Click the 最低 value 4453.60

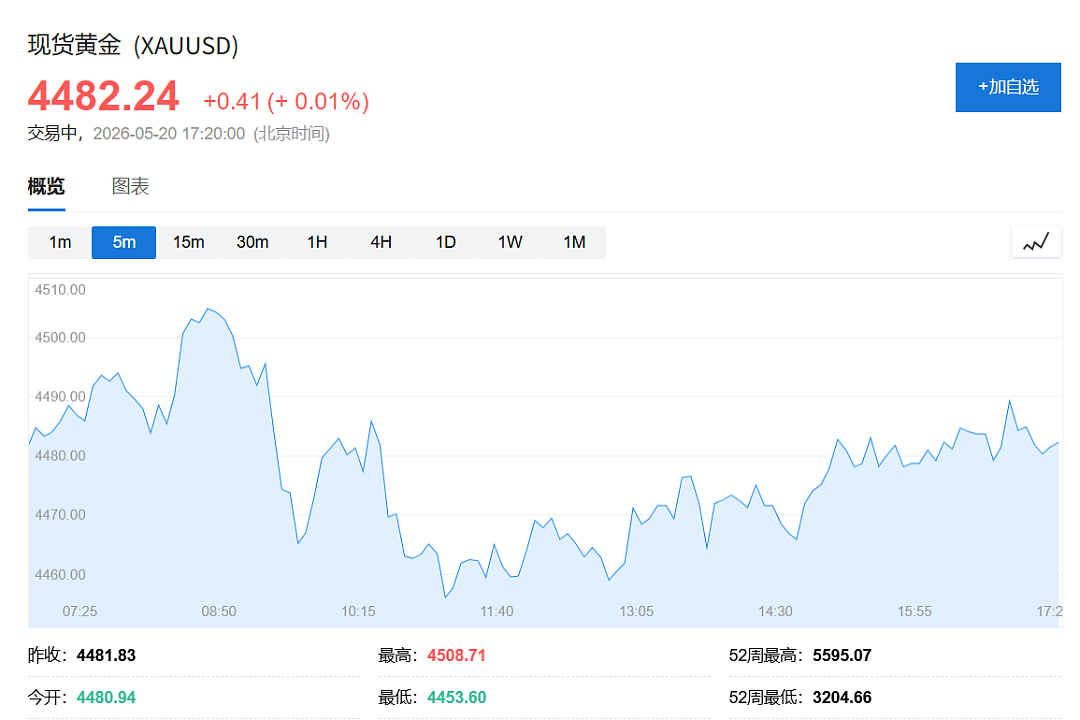(456, 697)
